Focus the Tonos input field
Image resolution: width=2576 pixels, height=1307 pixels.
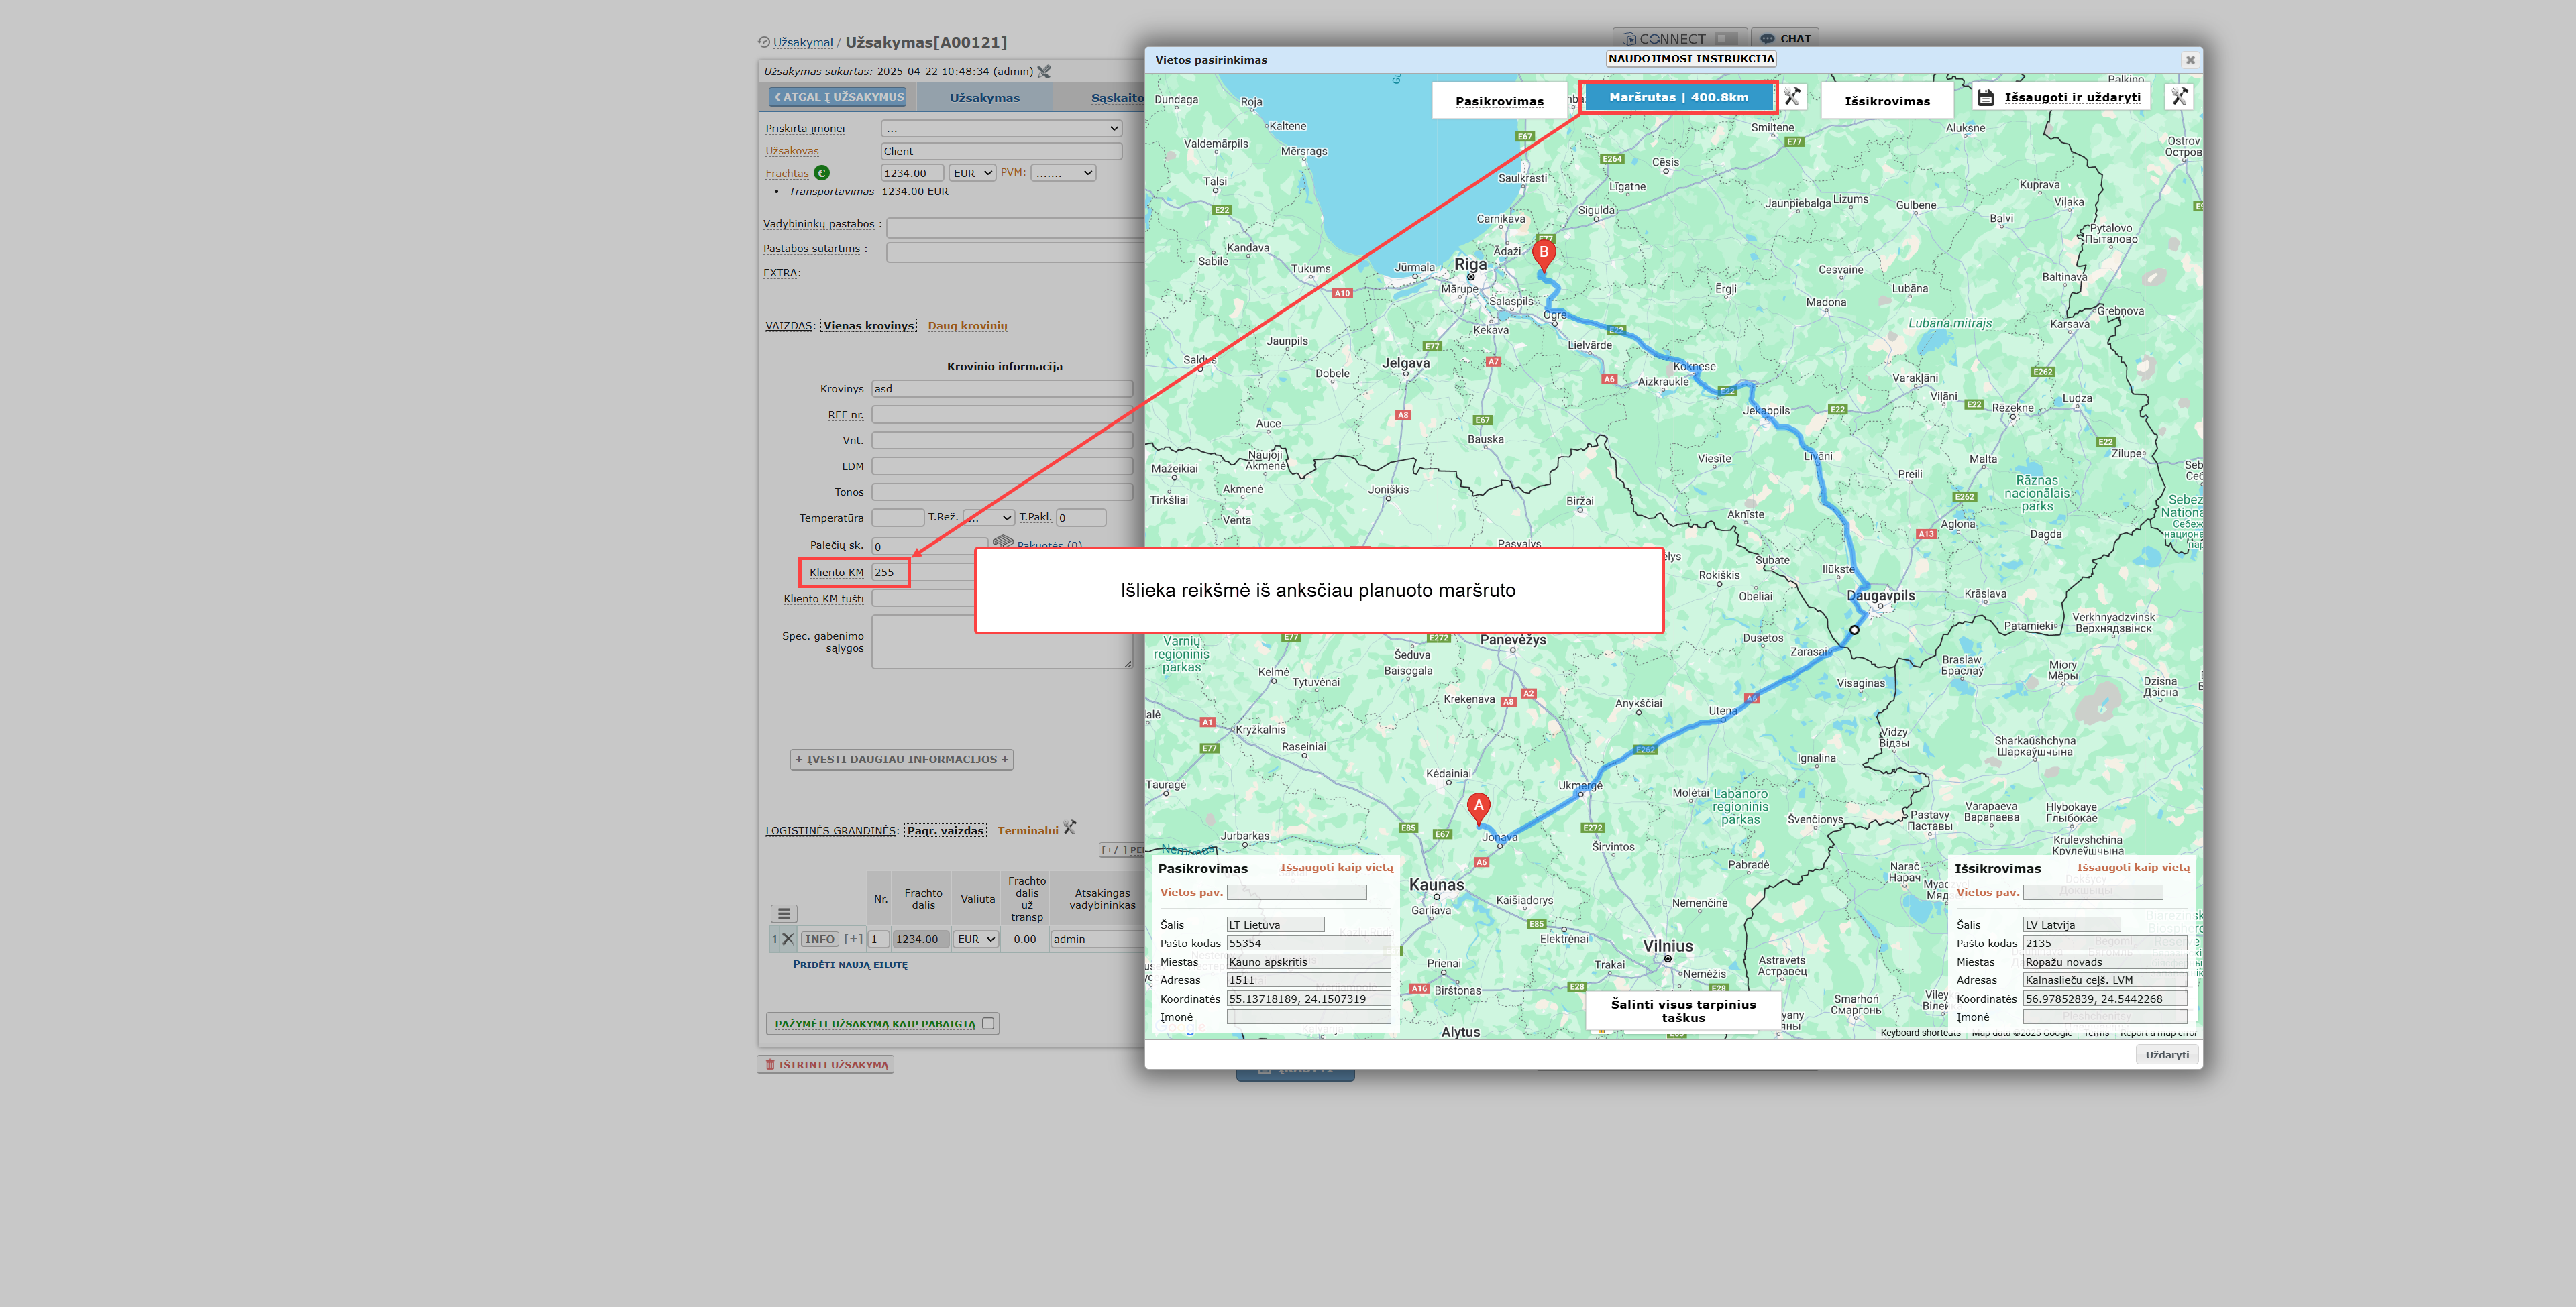tap(1002, 492)
